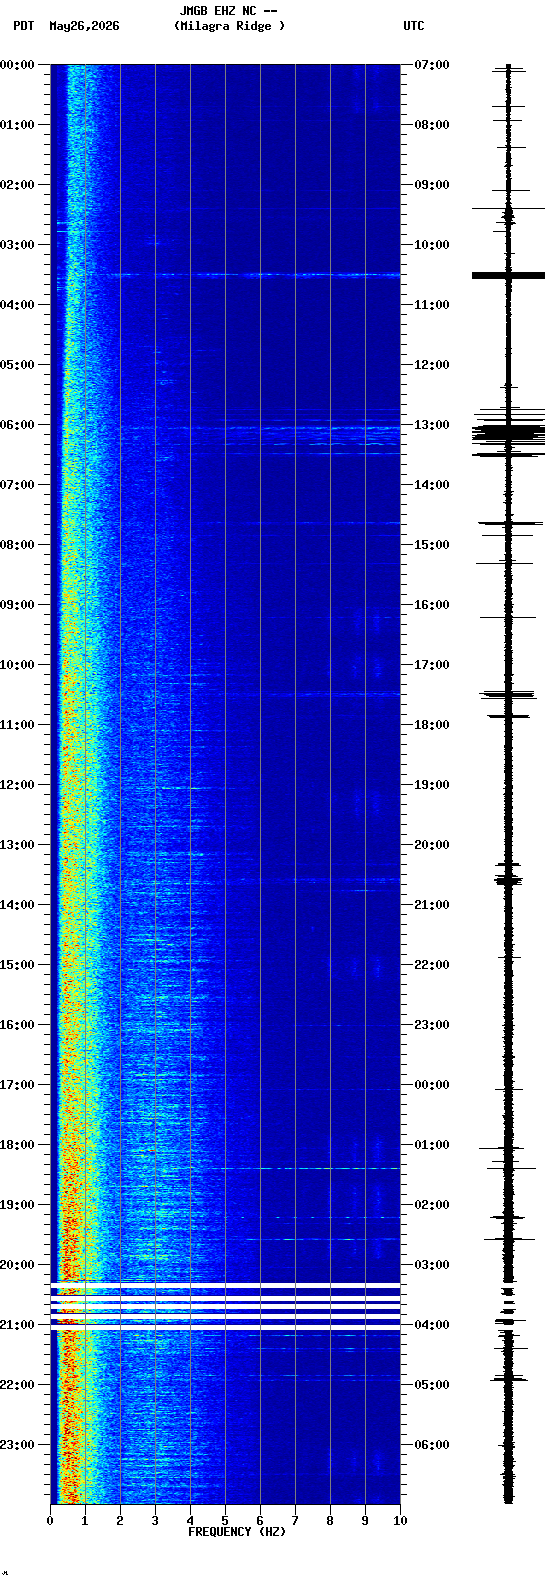Click the seismogram burst near 20:30 UTC
The height and width of the screenshot is (1584, 552).
click(509, 880)
